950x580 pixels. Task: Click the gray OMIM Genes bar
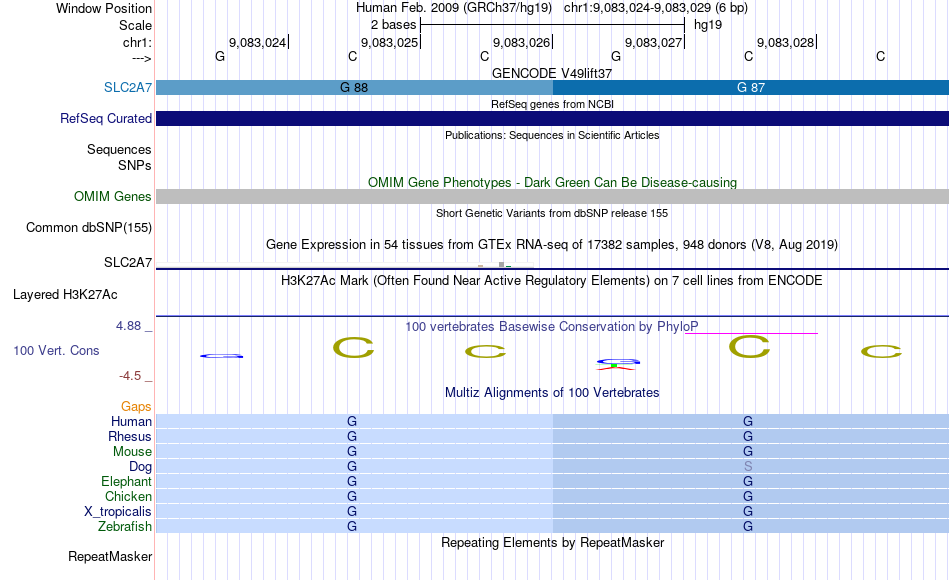pos(553,196)
